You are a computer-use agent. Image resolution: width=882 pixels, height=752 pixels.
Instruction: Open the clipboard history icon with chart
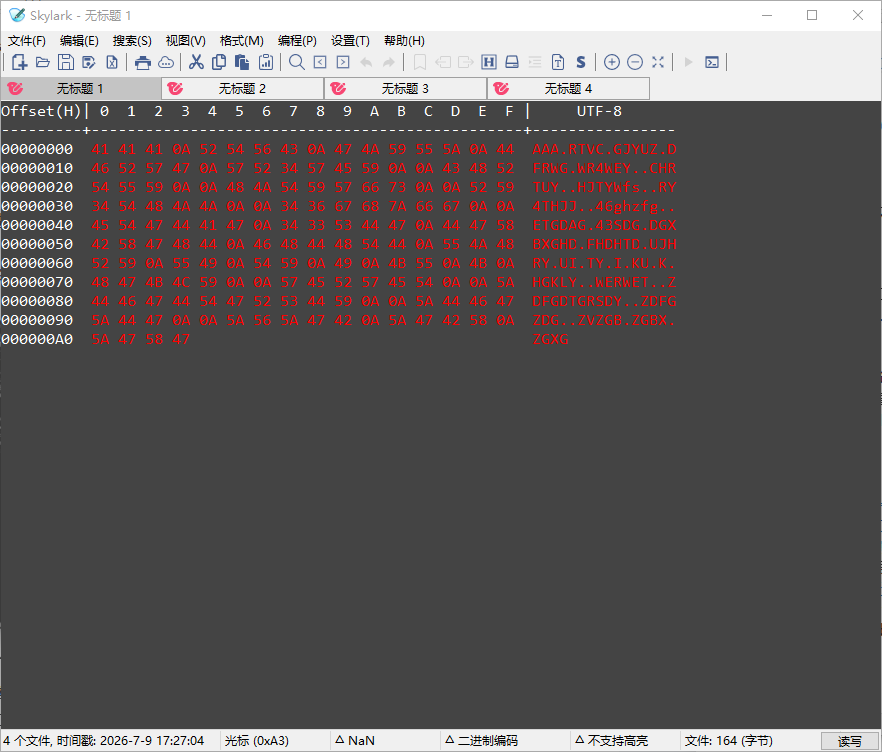click(x=266, y=62)
